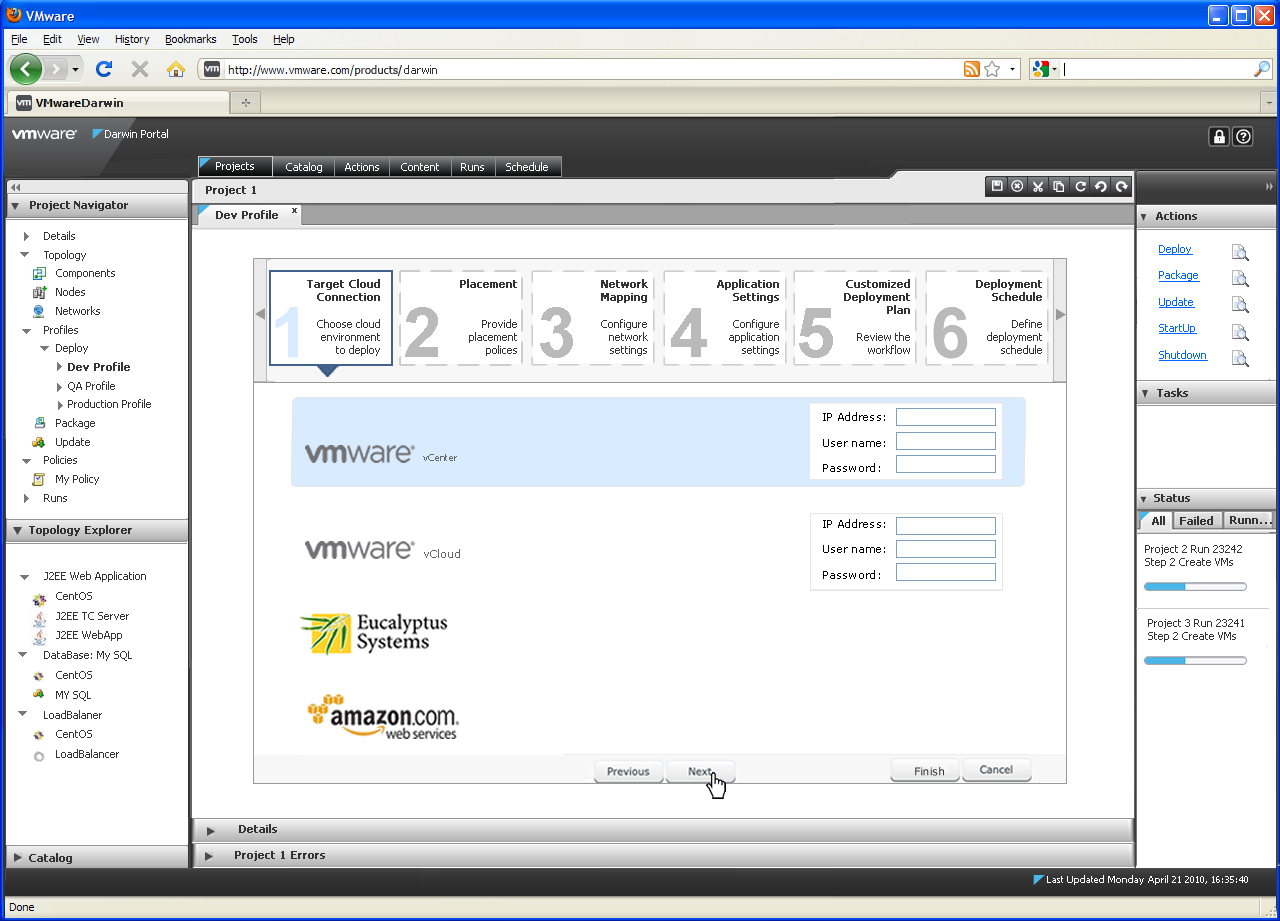
Task: Collapse the Actions panel section
Action: (1145, 216)
